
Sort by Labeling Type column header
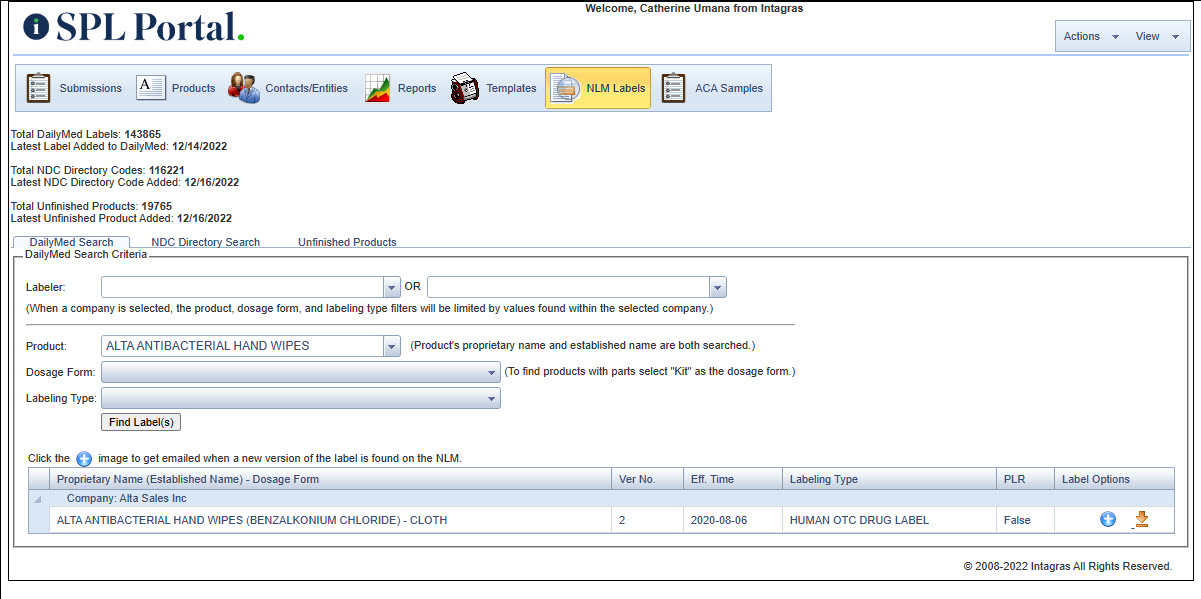pyautogui.click(x=889, y=479)
